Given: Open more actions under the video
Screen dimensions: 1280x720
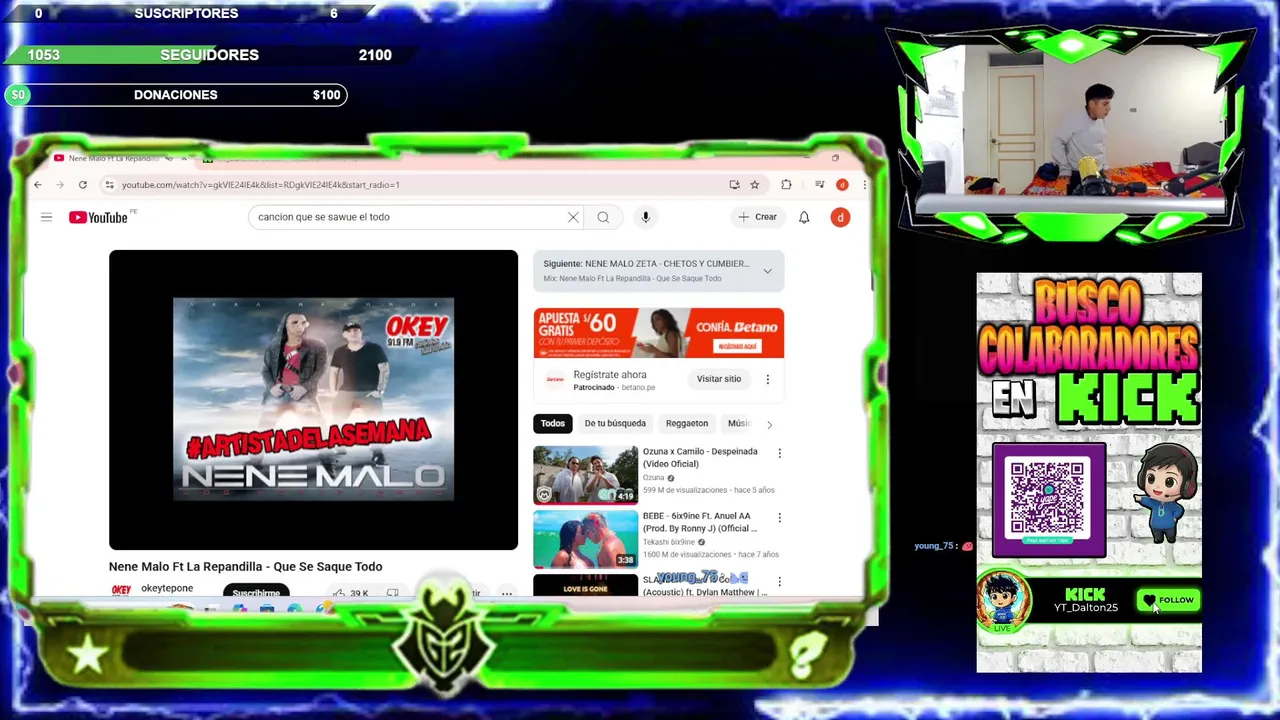Looking at the screenshot, I should [x=507, y=593].
